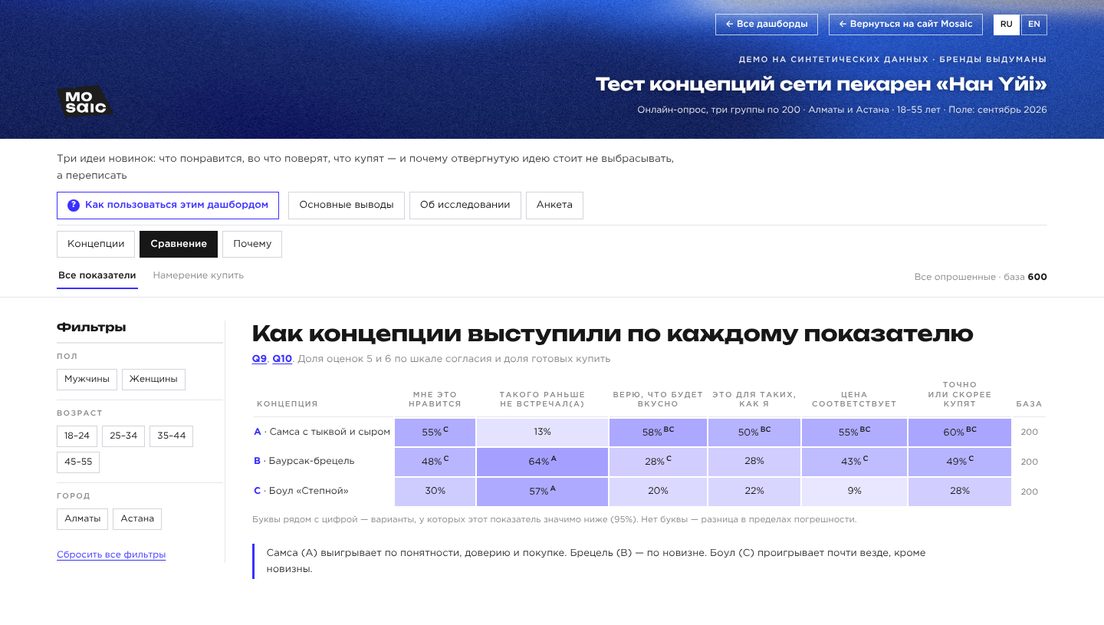Switch to 'Концепции' tab

pyautogui.click(x=96, y=244)
